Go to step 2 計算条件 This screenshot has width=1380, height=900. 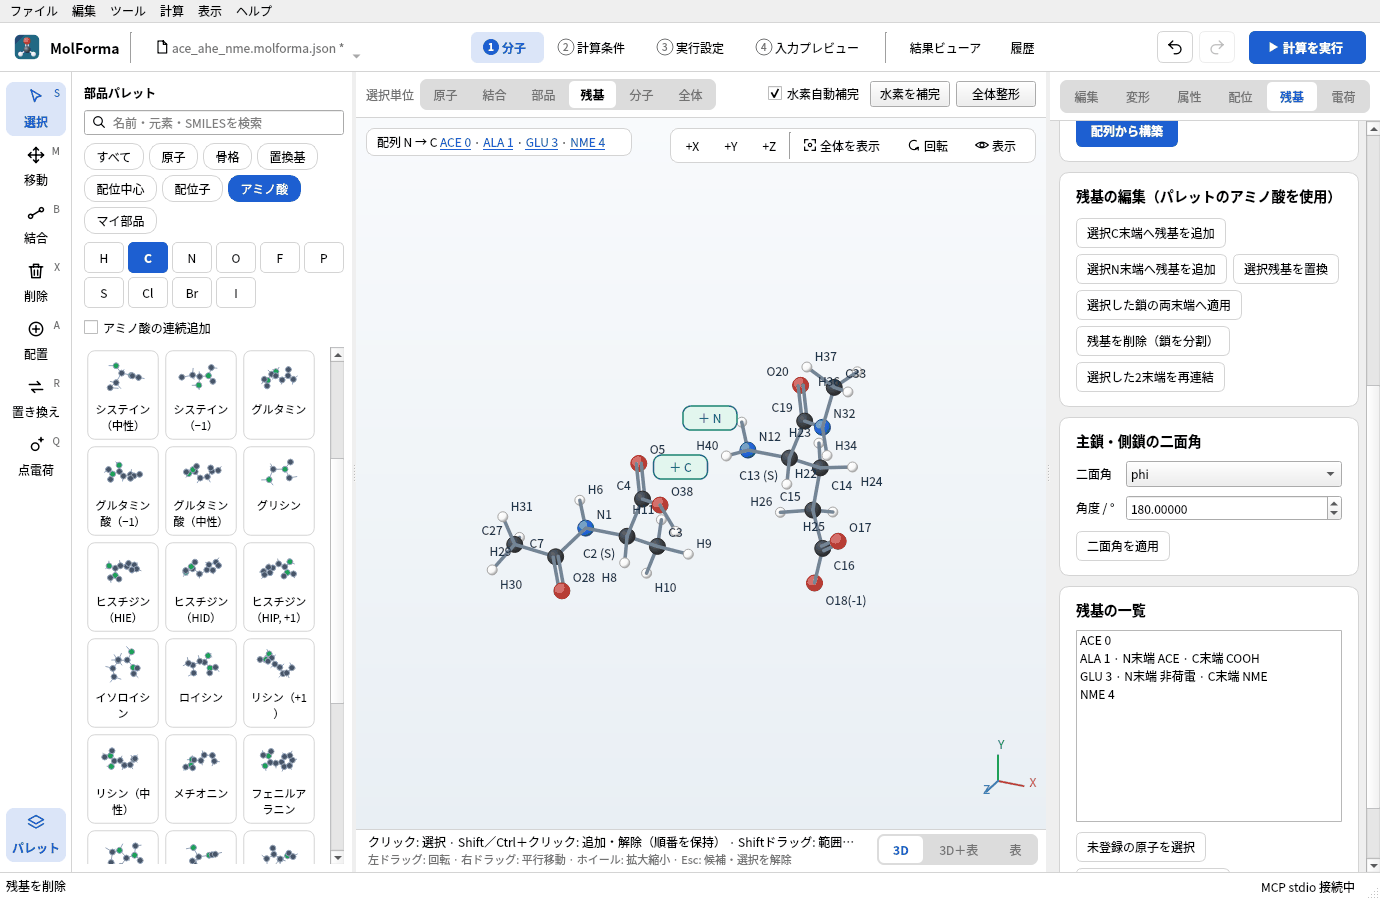pyautogui.click(x=591, y=47)
